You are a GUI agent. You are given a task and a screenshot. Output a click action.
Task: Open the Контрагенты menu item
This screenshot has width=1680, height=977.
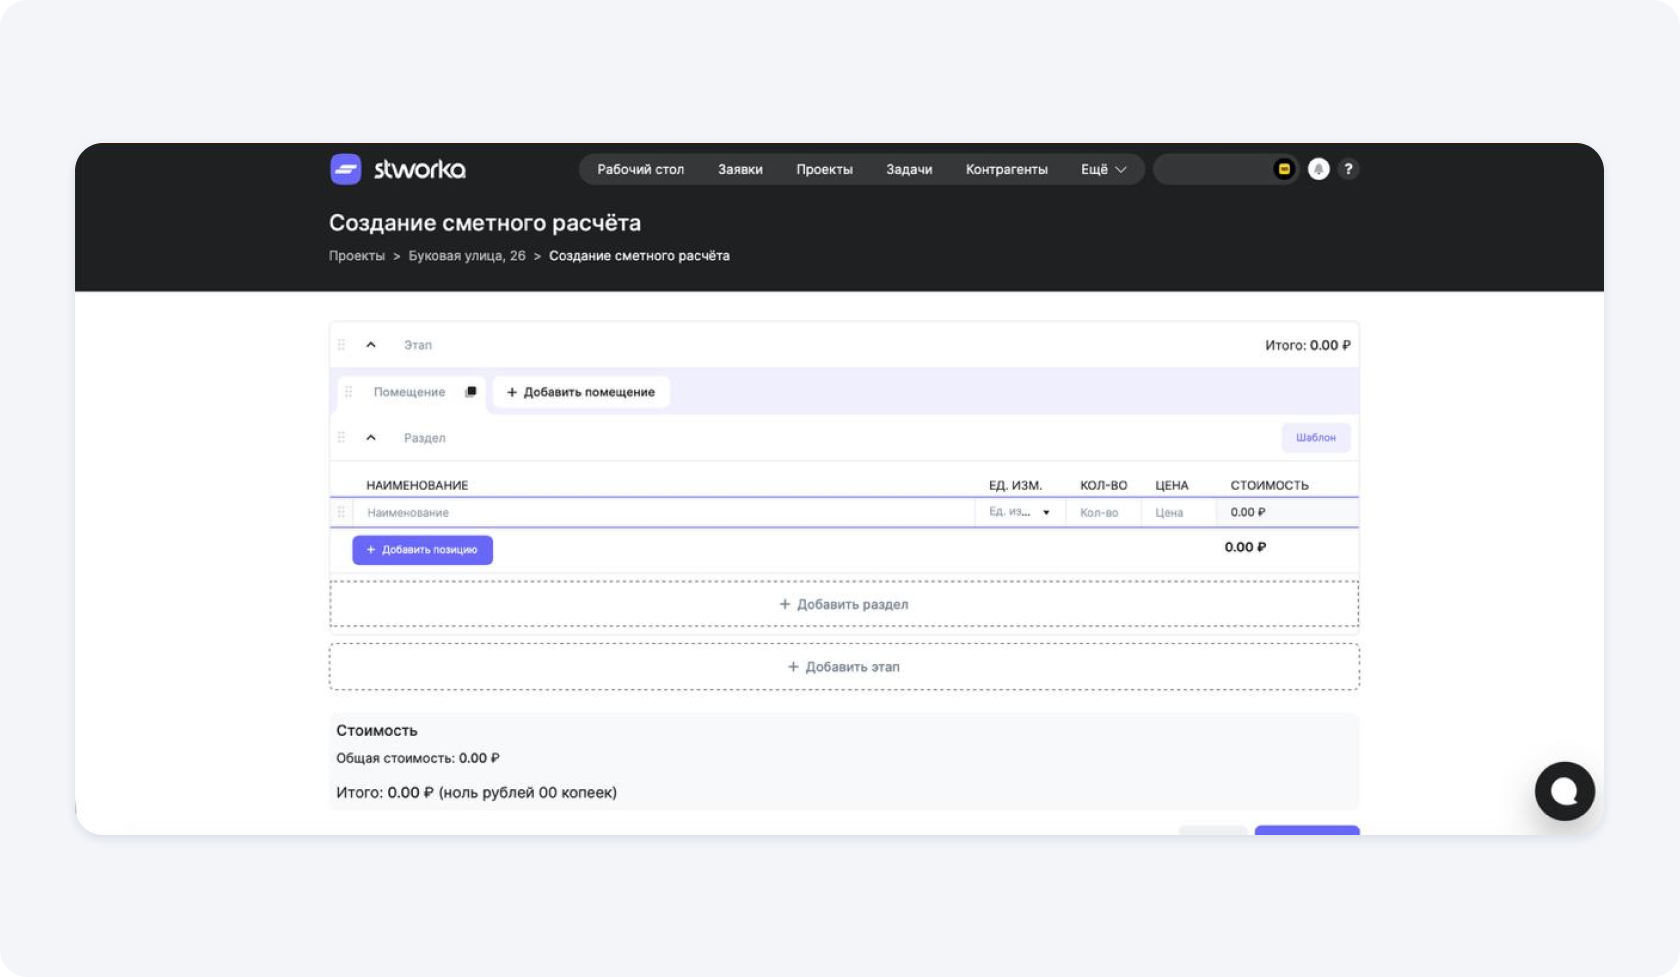(1006, 169)
